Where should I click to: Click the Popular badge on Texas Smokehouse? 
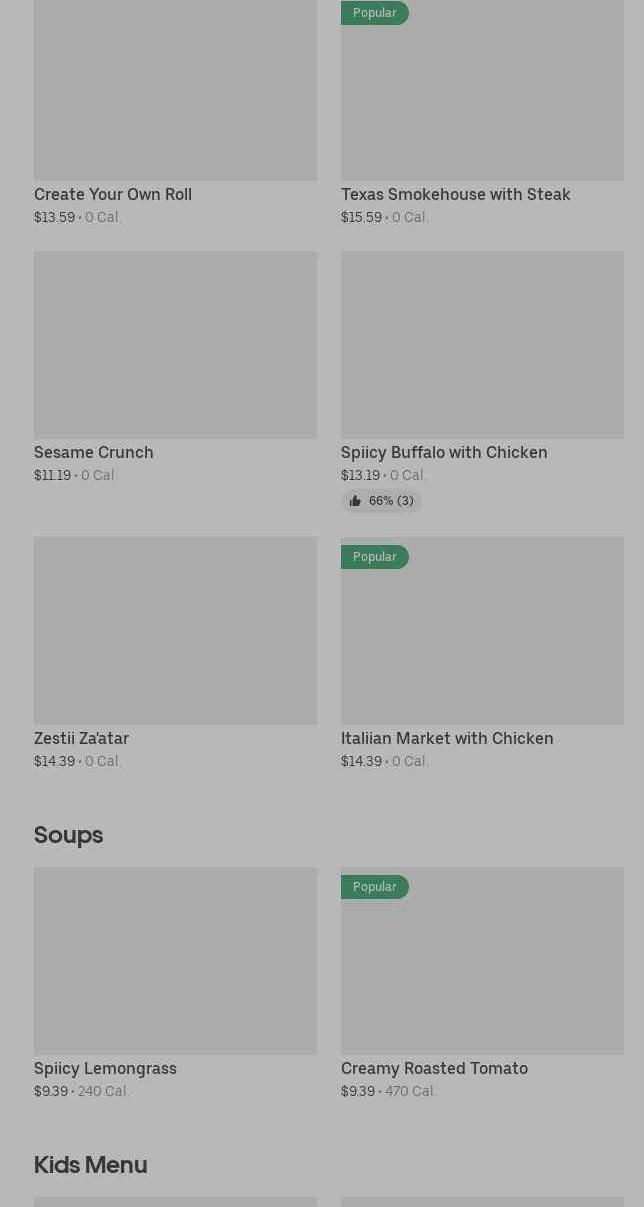pos(375,13)
